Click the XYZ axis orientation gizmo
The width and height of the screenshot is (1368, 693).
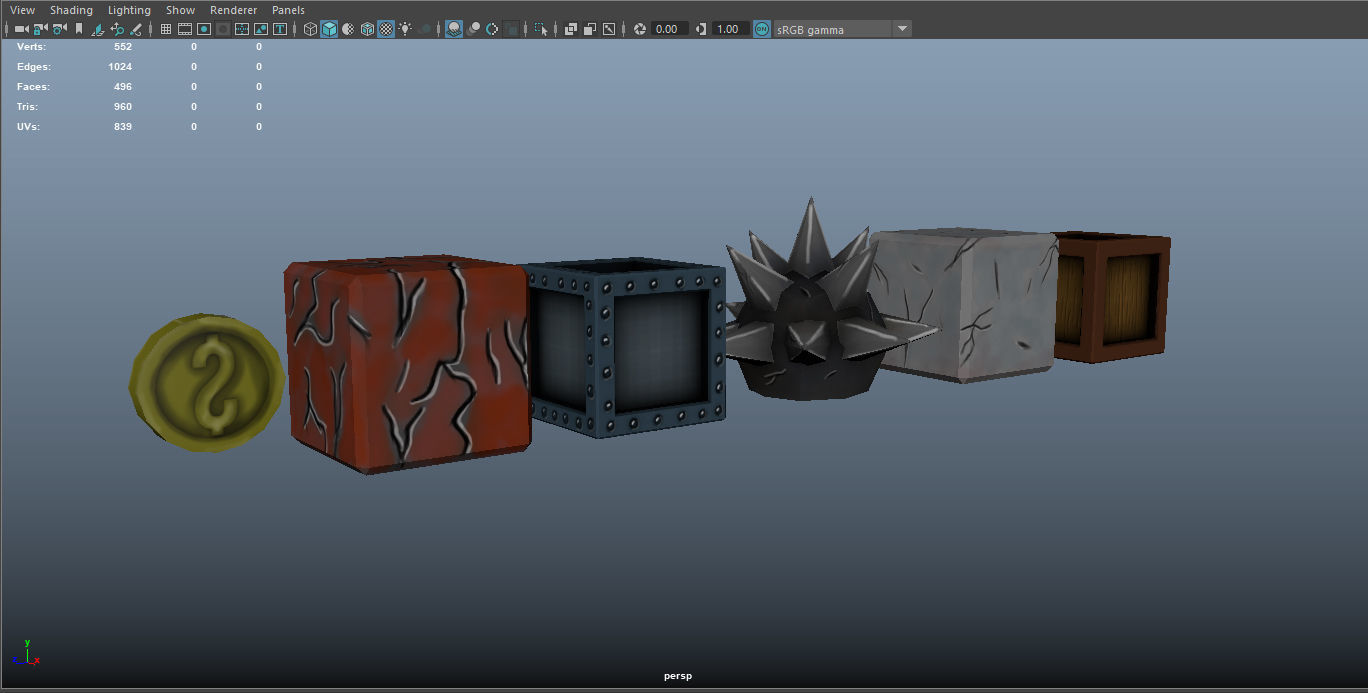tap(27, 654)
